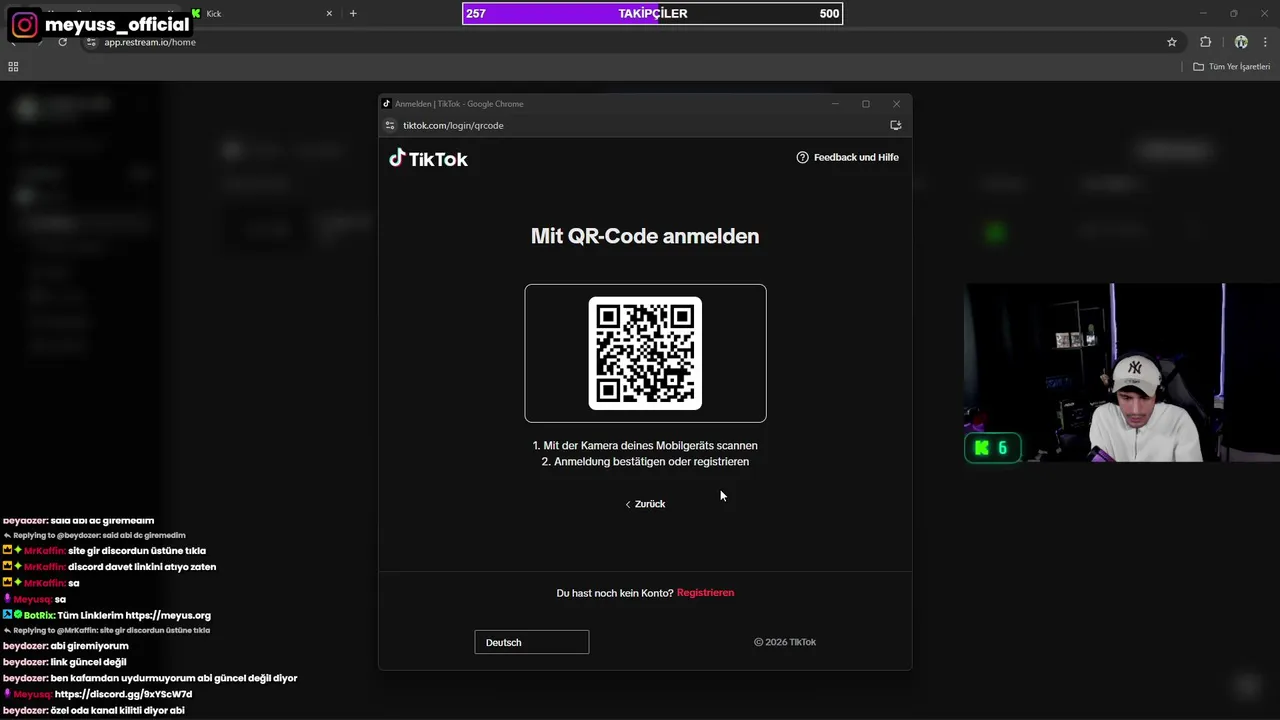Click the question mark help icon

click(802, 157)
